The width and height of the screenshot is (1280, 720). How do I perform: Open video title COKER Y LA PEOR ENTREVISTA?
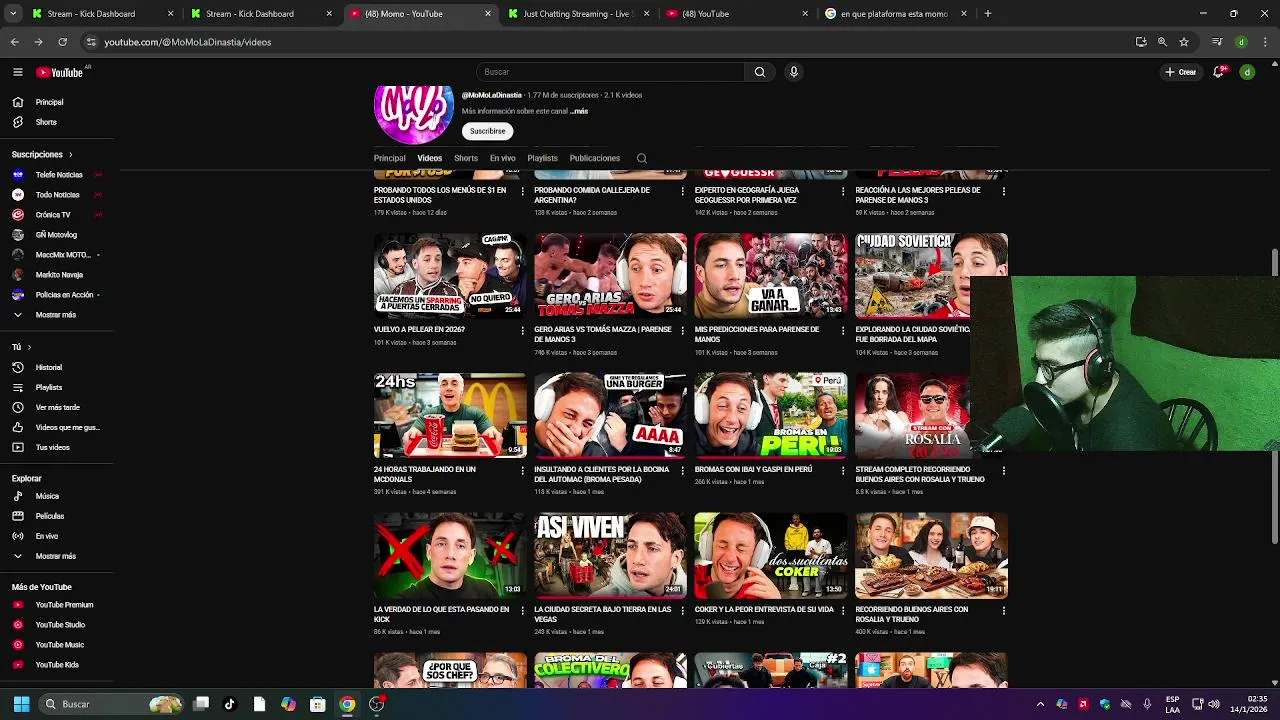pos(764,609)
